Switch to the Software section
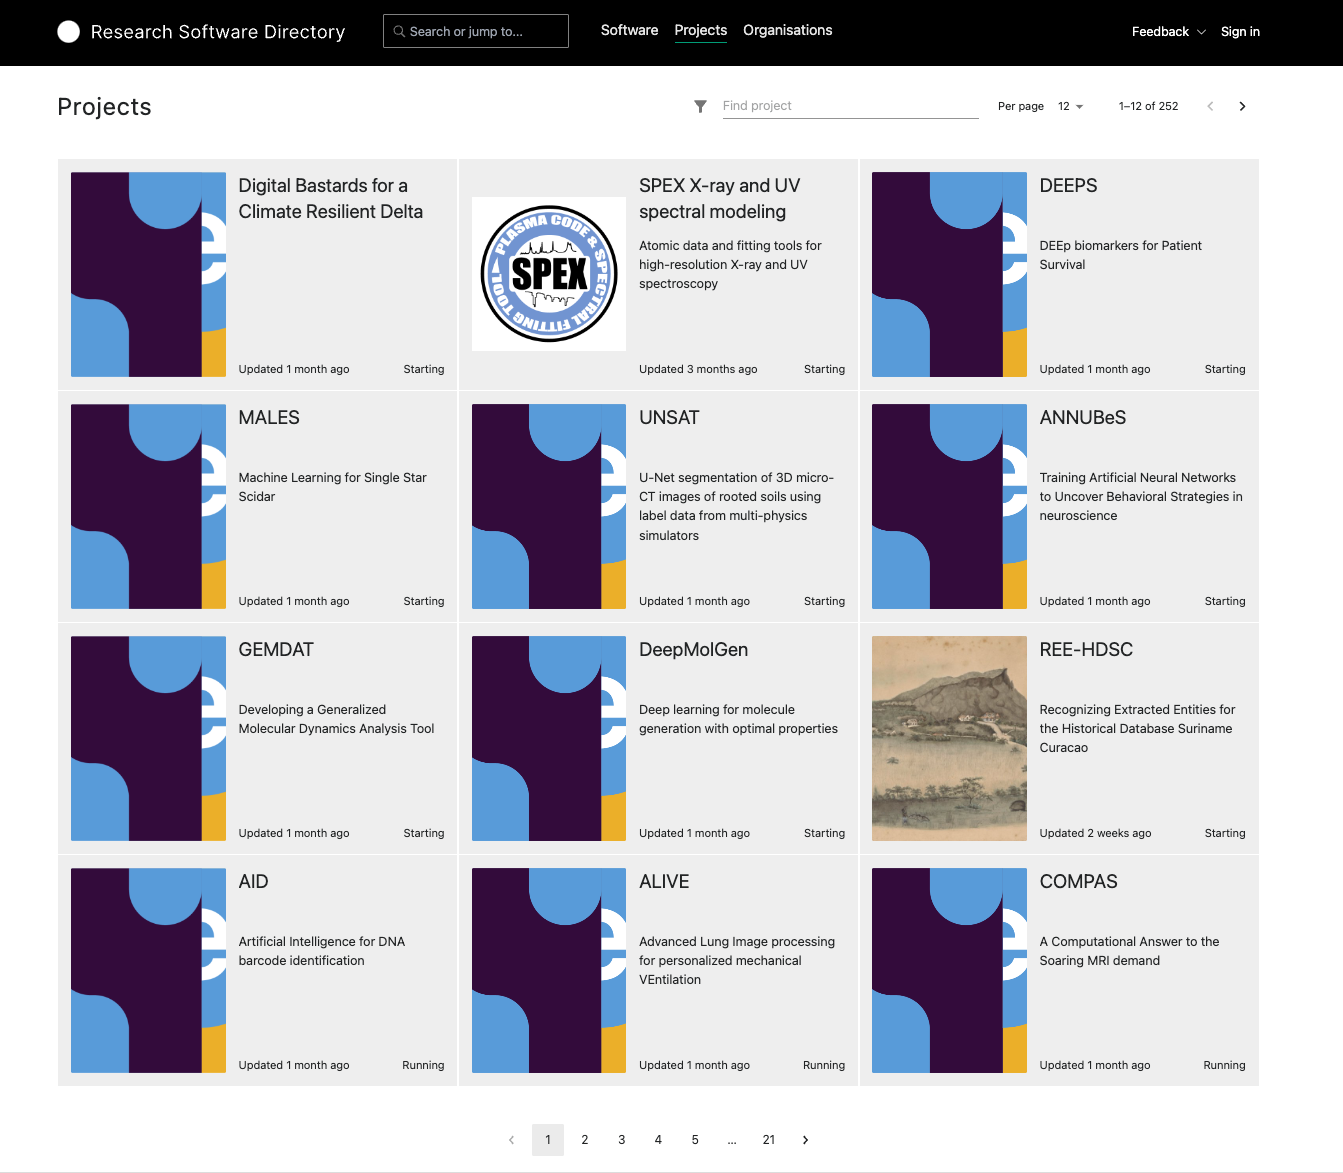The image size is (1343, 1173). pyautogui.click(x=629, y=30)
